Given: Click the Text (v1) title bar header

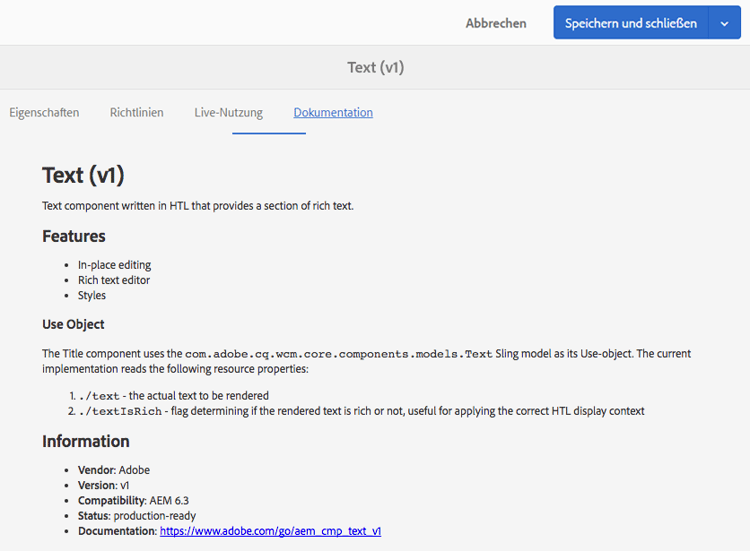Looking at the screenshot, I should click(x=375, y=67).
